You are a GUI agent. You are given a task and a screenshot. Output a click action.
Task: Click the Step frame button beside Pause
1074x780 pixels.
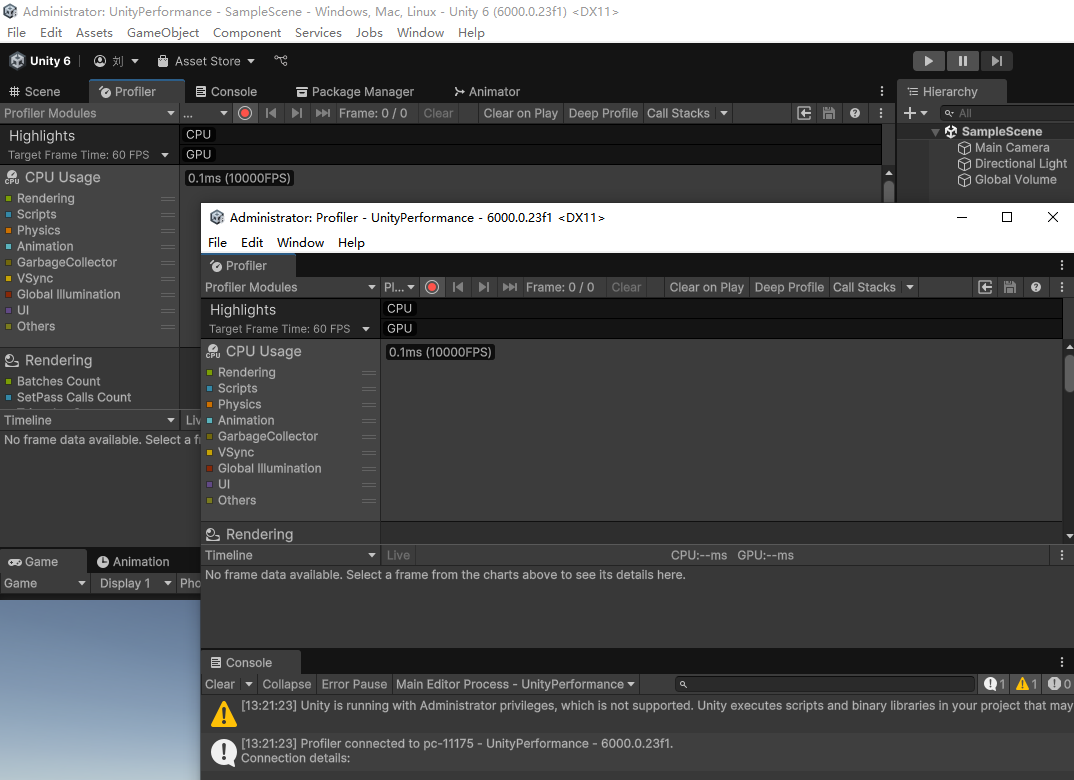click(996, 61)
